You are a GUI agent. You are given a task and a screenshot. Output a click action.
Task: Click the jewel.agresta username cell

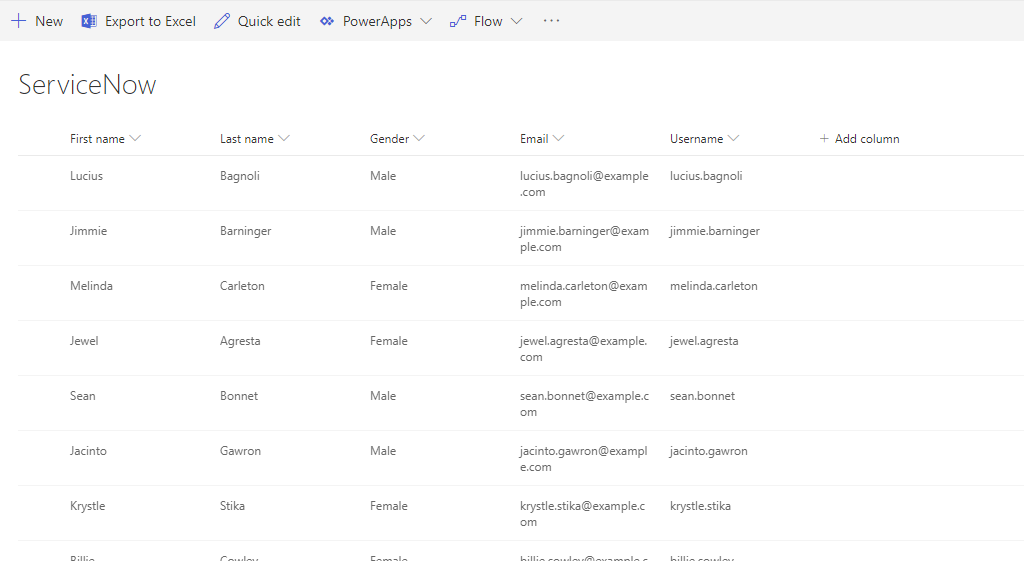704,340
